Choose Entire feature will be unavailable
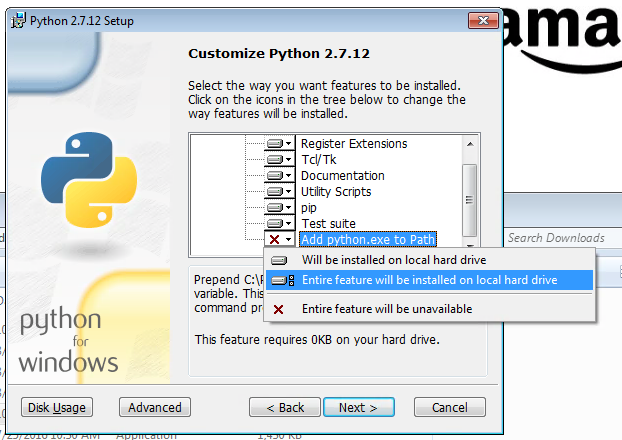The height and width of the screenshot is (440, 622). coord(430,309)
